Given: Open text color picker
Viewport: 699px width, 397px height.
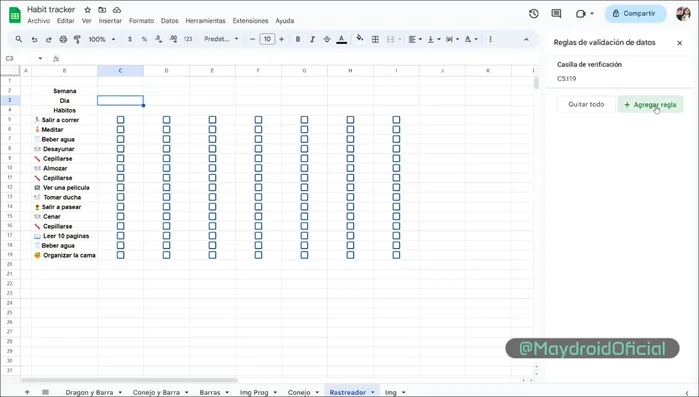Looking at the screenshot, I should click(341, 39).
